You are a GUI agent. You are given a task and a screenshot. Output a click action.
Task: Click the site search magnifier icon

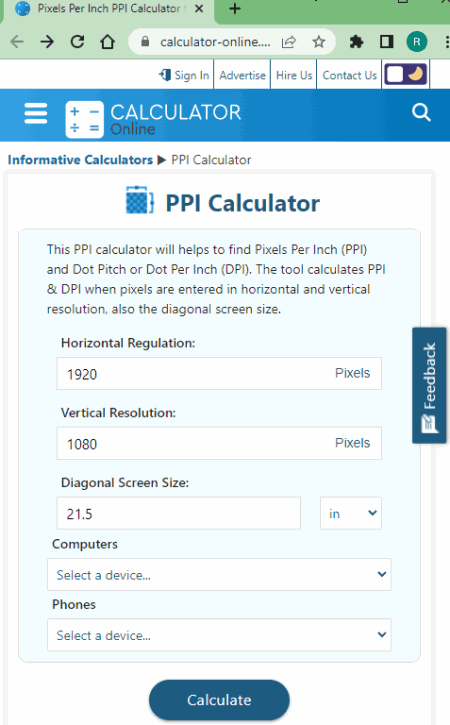pyautogui.click(x=421, y=112)
